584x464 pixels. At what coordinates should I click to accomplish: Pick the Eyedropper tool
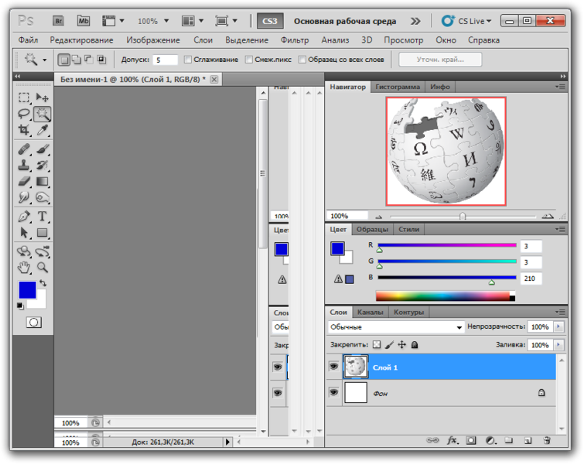(42, 130)
